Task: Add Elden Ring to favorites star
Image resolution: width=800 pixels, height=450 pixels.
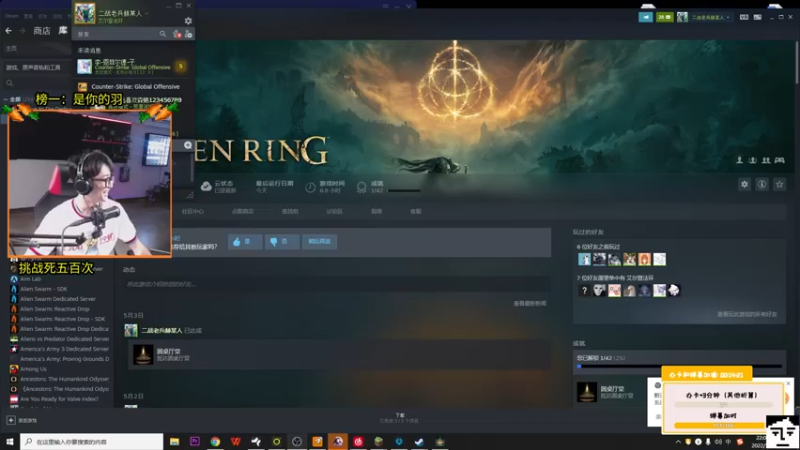Action: coord(779,184)
